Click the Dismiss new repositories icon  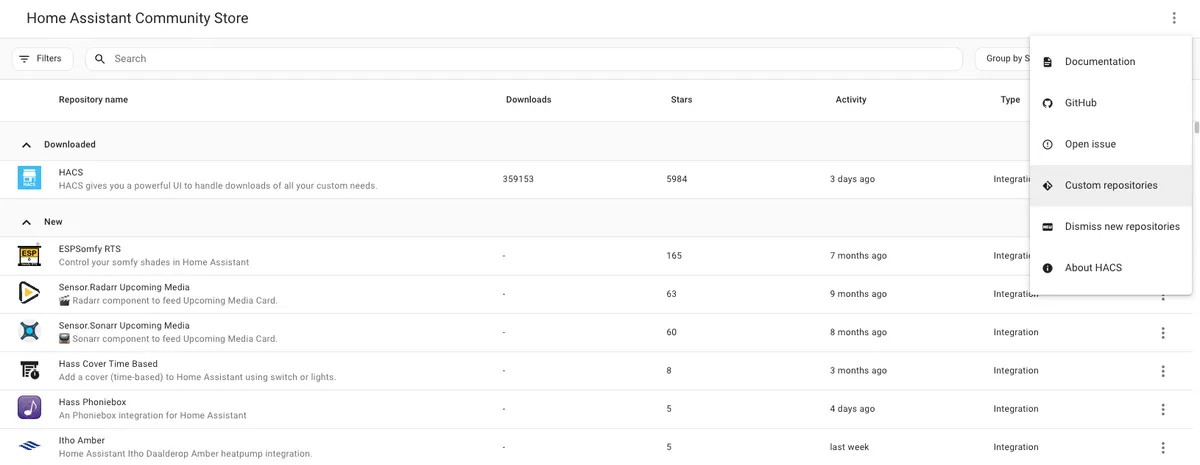click(1047, 227)
